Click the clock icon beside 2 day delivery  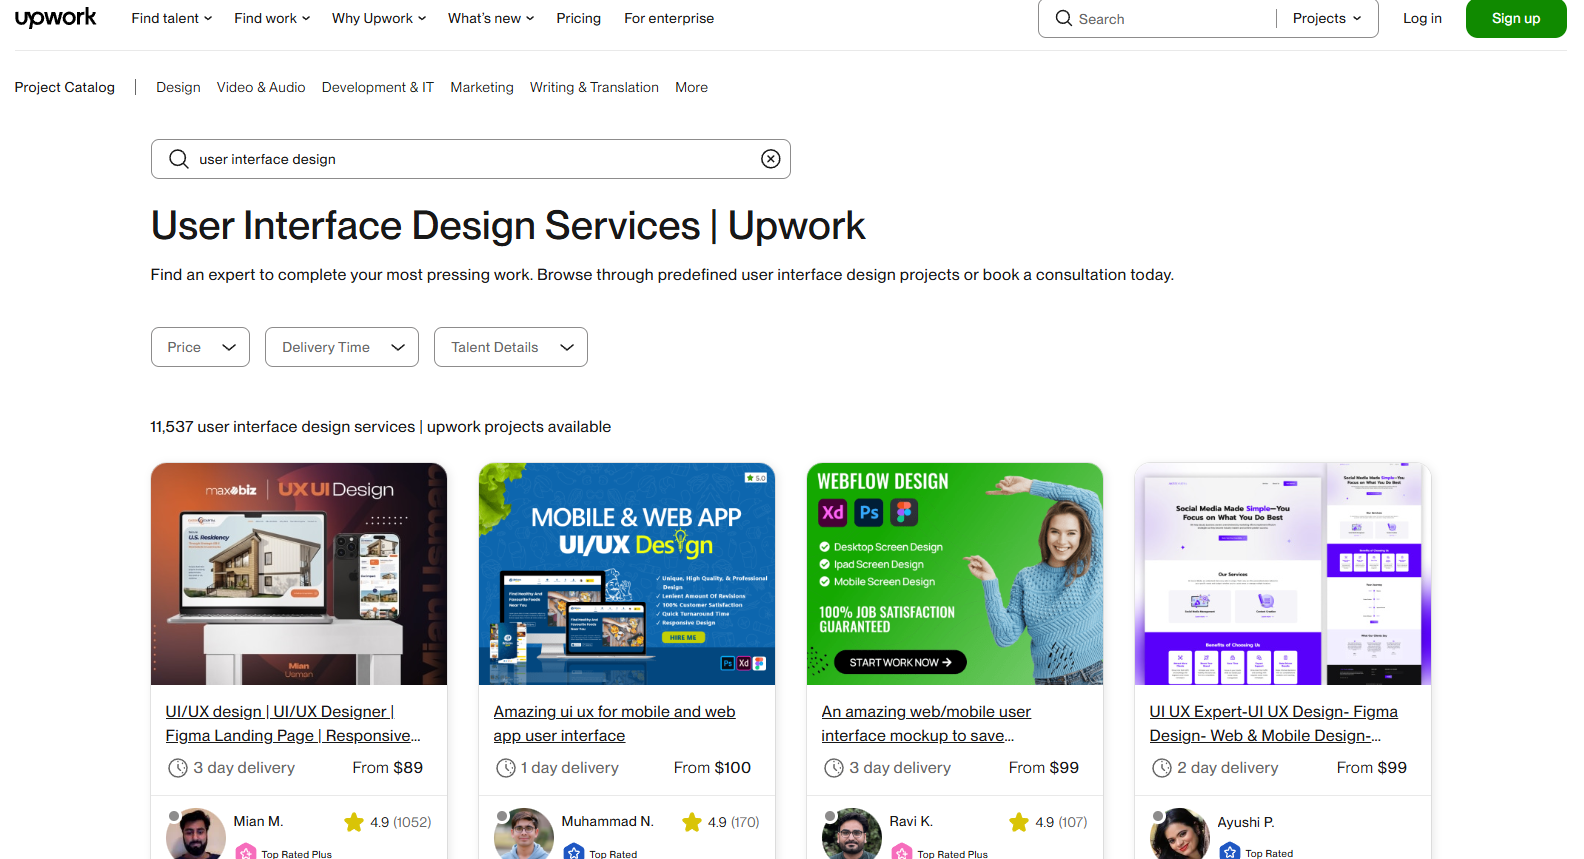pyautogui.click(x=1161, y=768)
